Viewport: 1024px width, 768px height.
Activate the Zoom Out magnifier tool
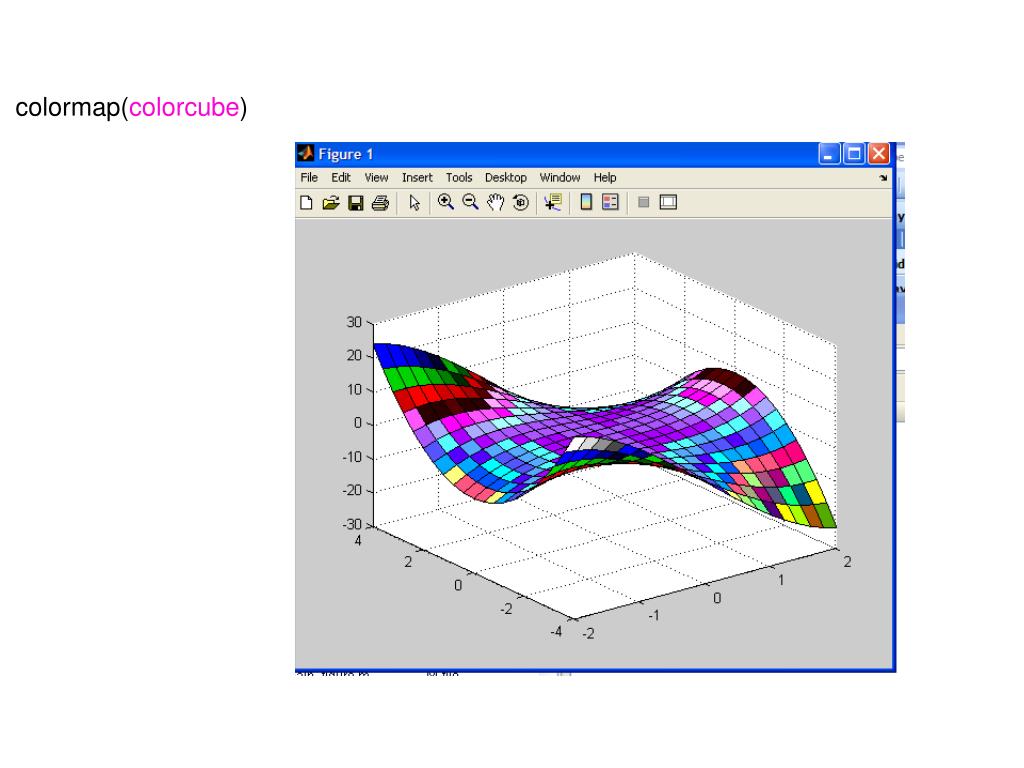pyautogui.click(x=470, y=202)
